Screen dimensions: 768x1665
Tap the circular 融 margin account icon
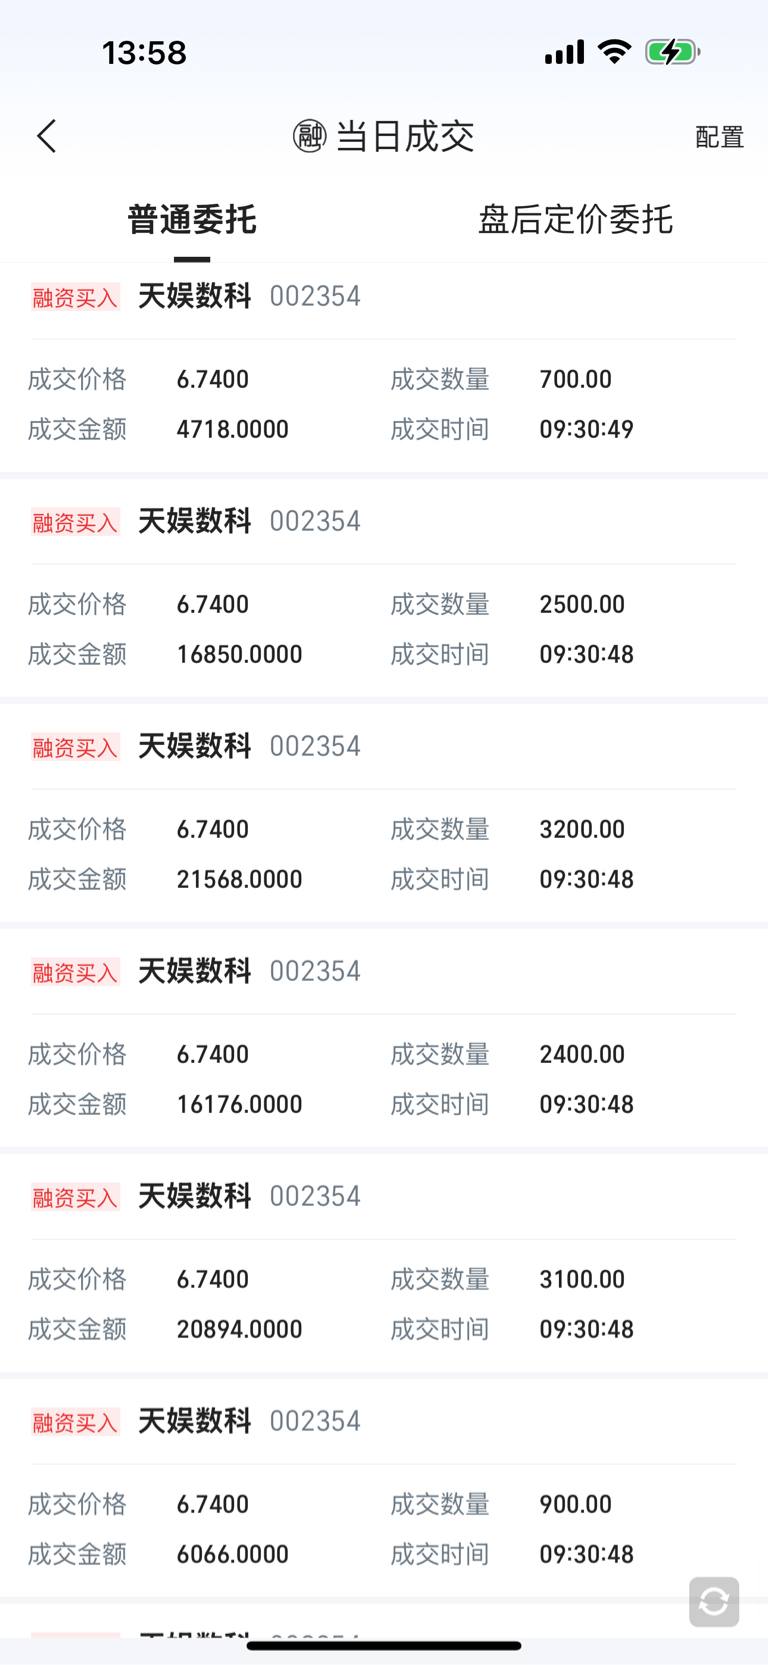pyautogui.click(x=309, y=136)
